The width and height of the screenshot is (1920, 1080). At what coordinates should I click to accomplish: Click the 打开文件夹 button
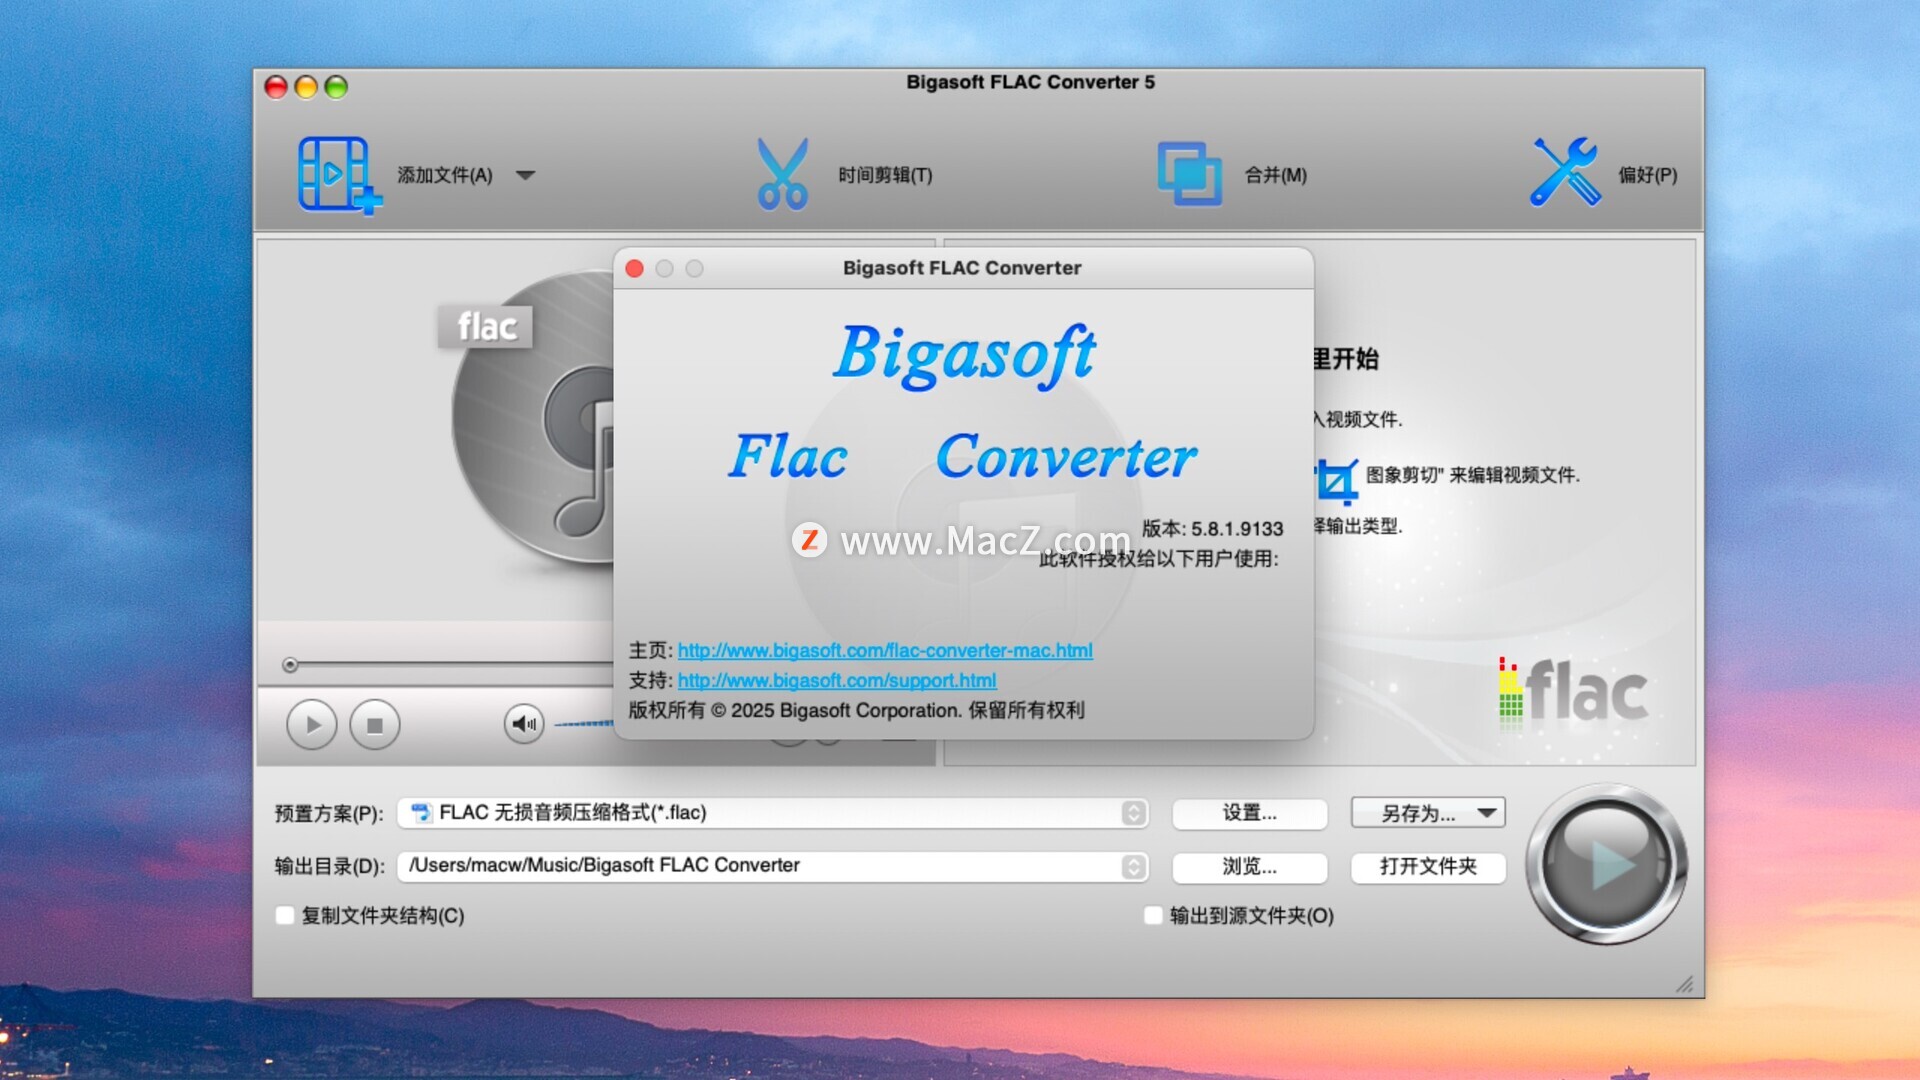tap(1428, 866)
